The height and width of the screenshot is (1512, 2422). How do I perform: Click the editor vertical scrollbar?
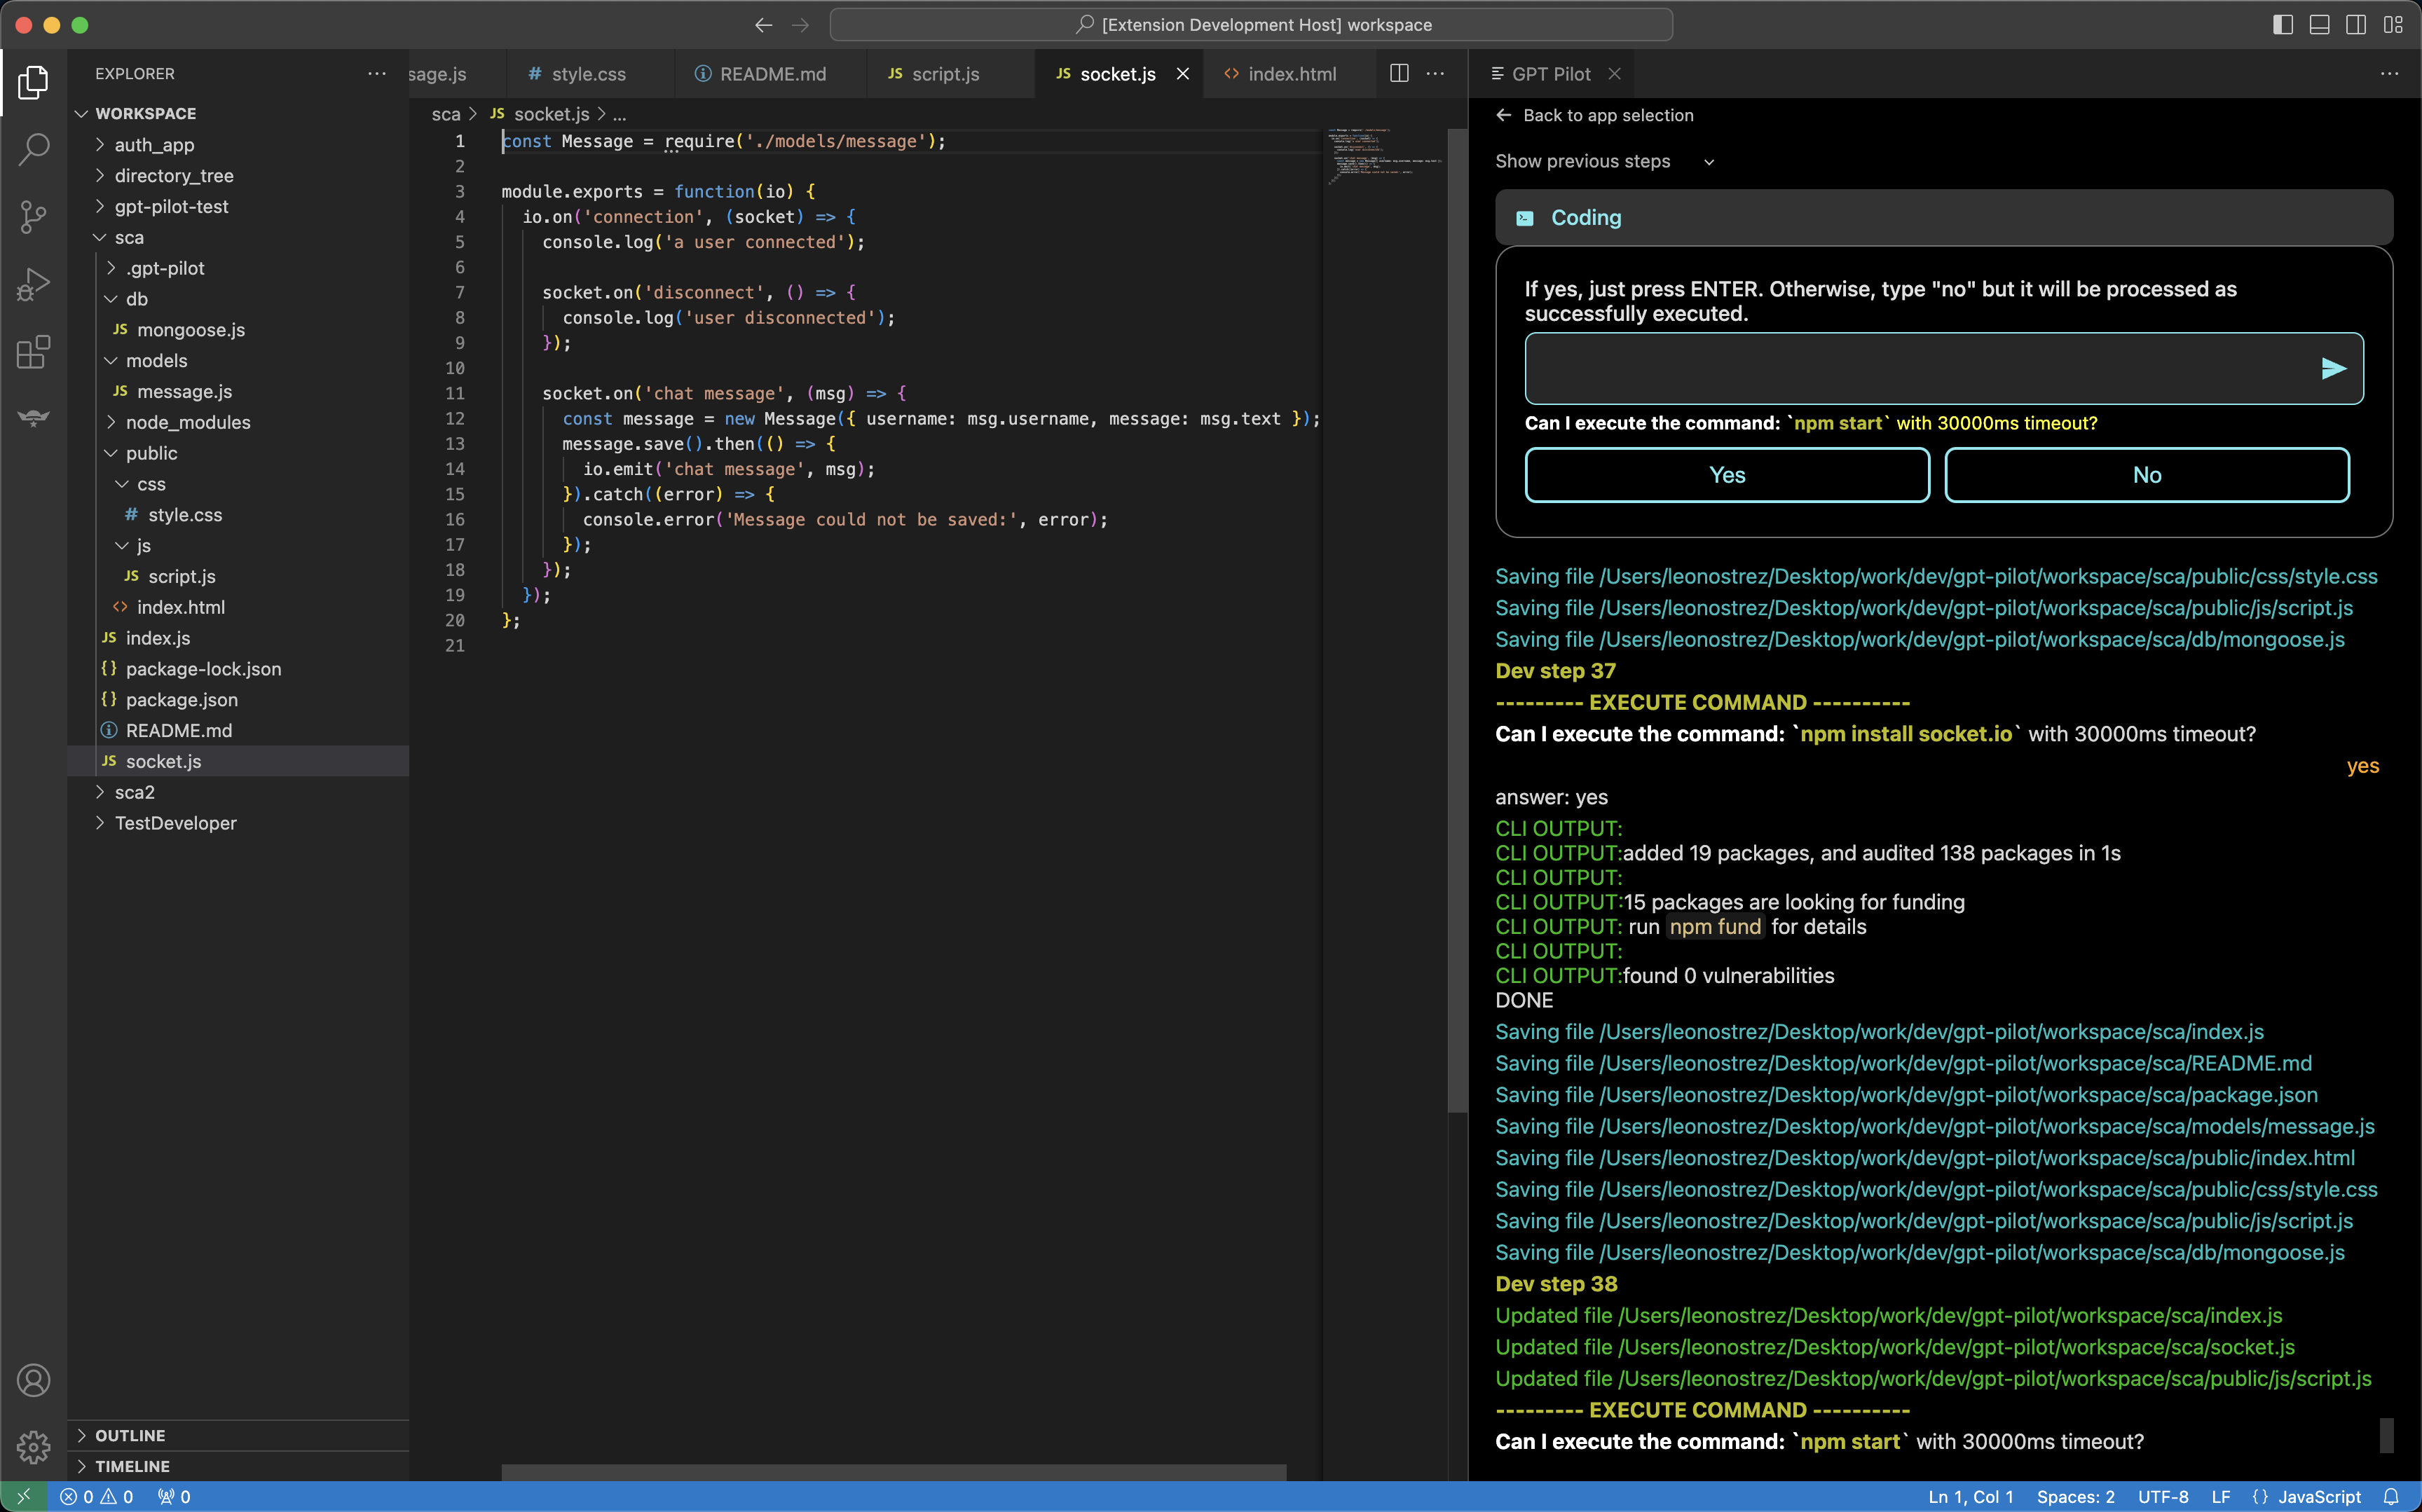pos(1456,620)
